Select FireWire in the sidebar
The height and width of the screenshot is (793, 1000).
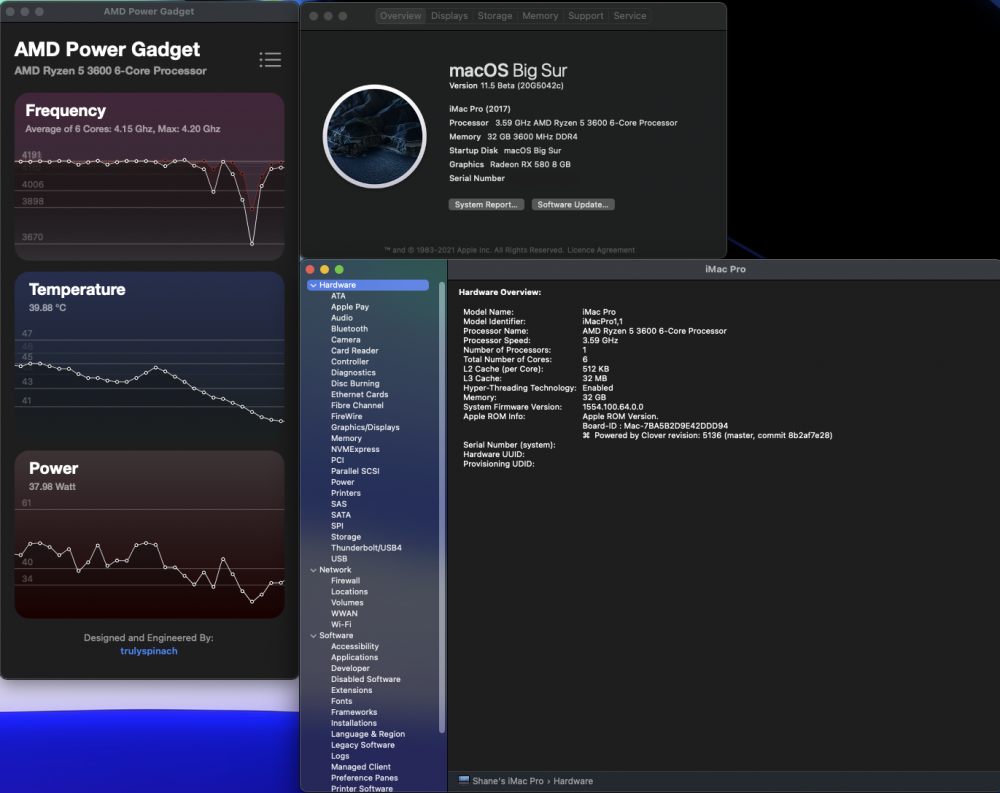coord(346,416)
